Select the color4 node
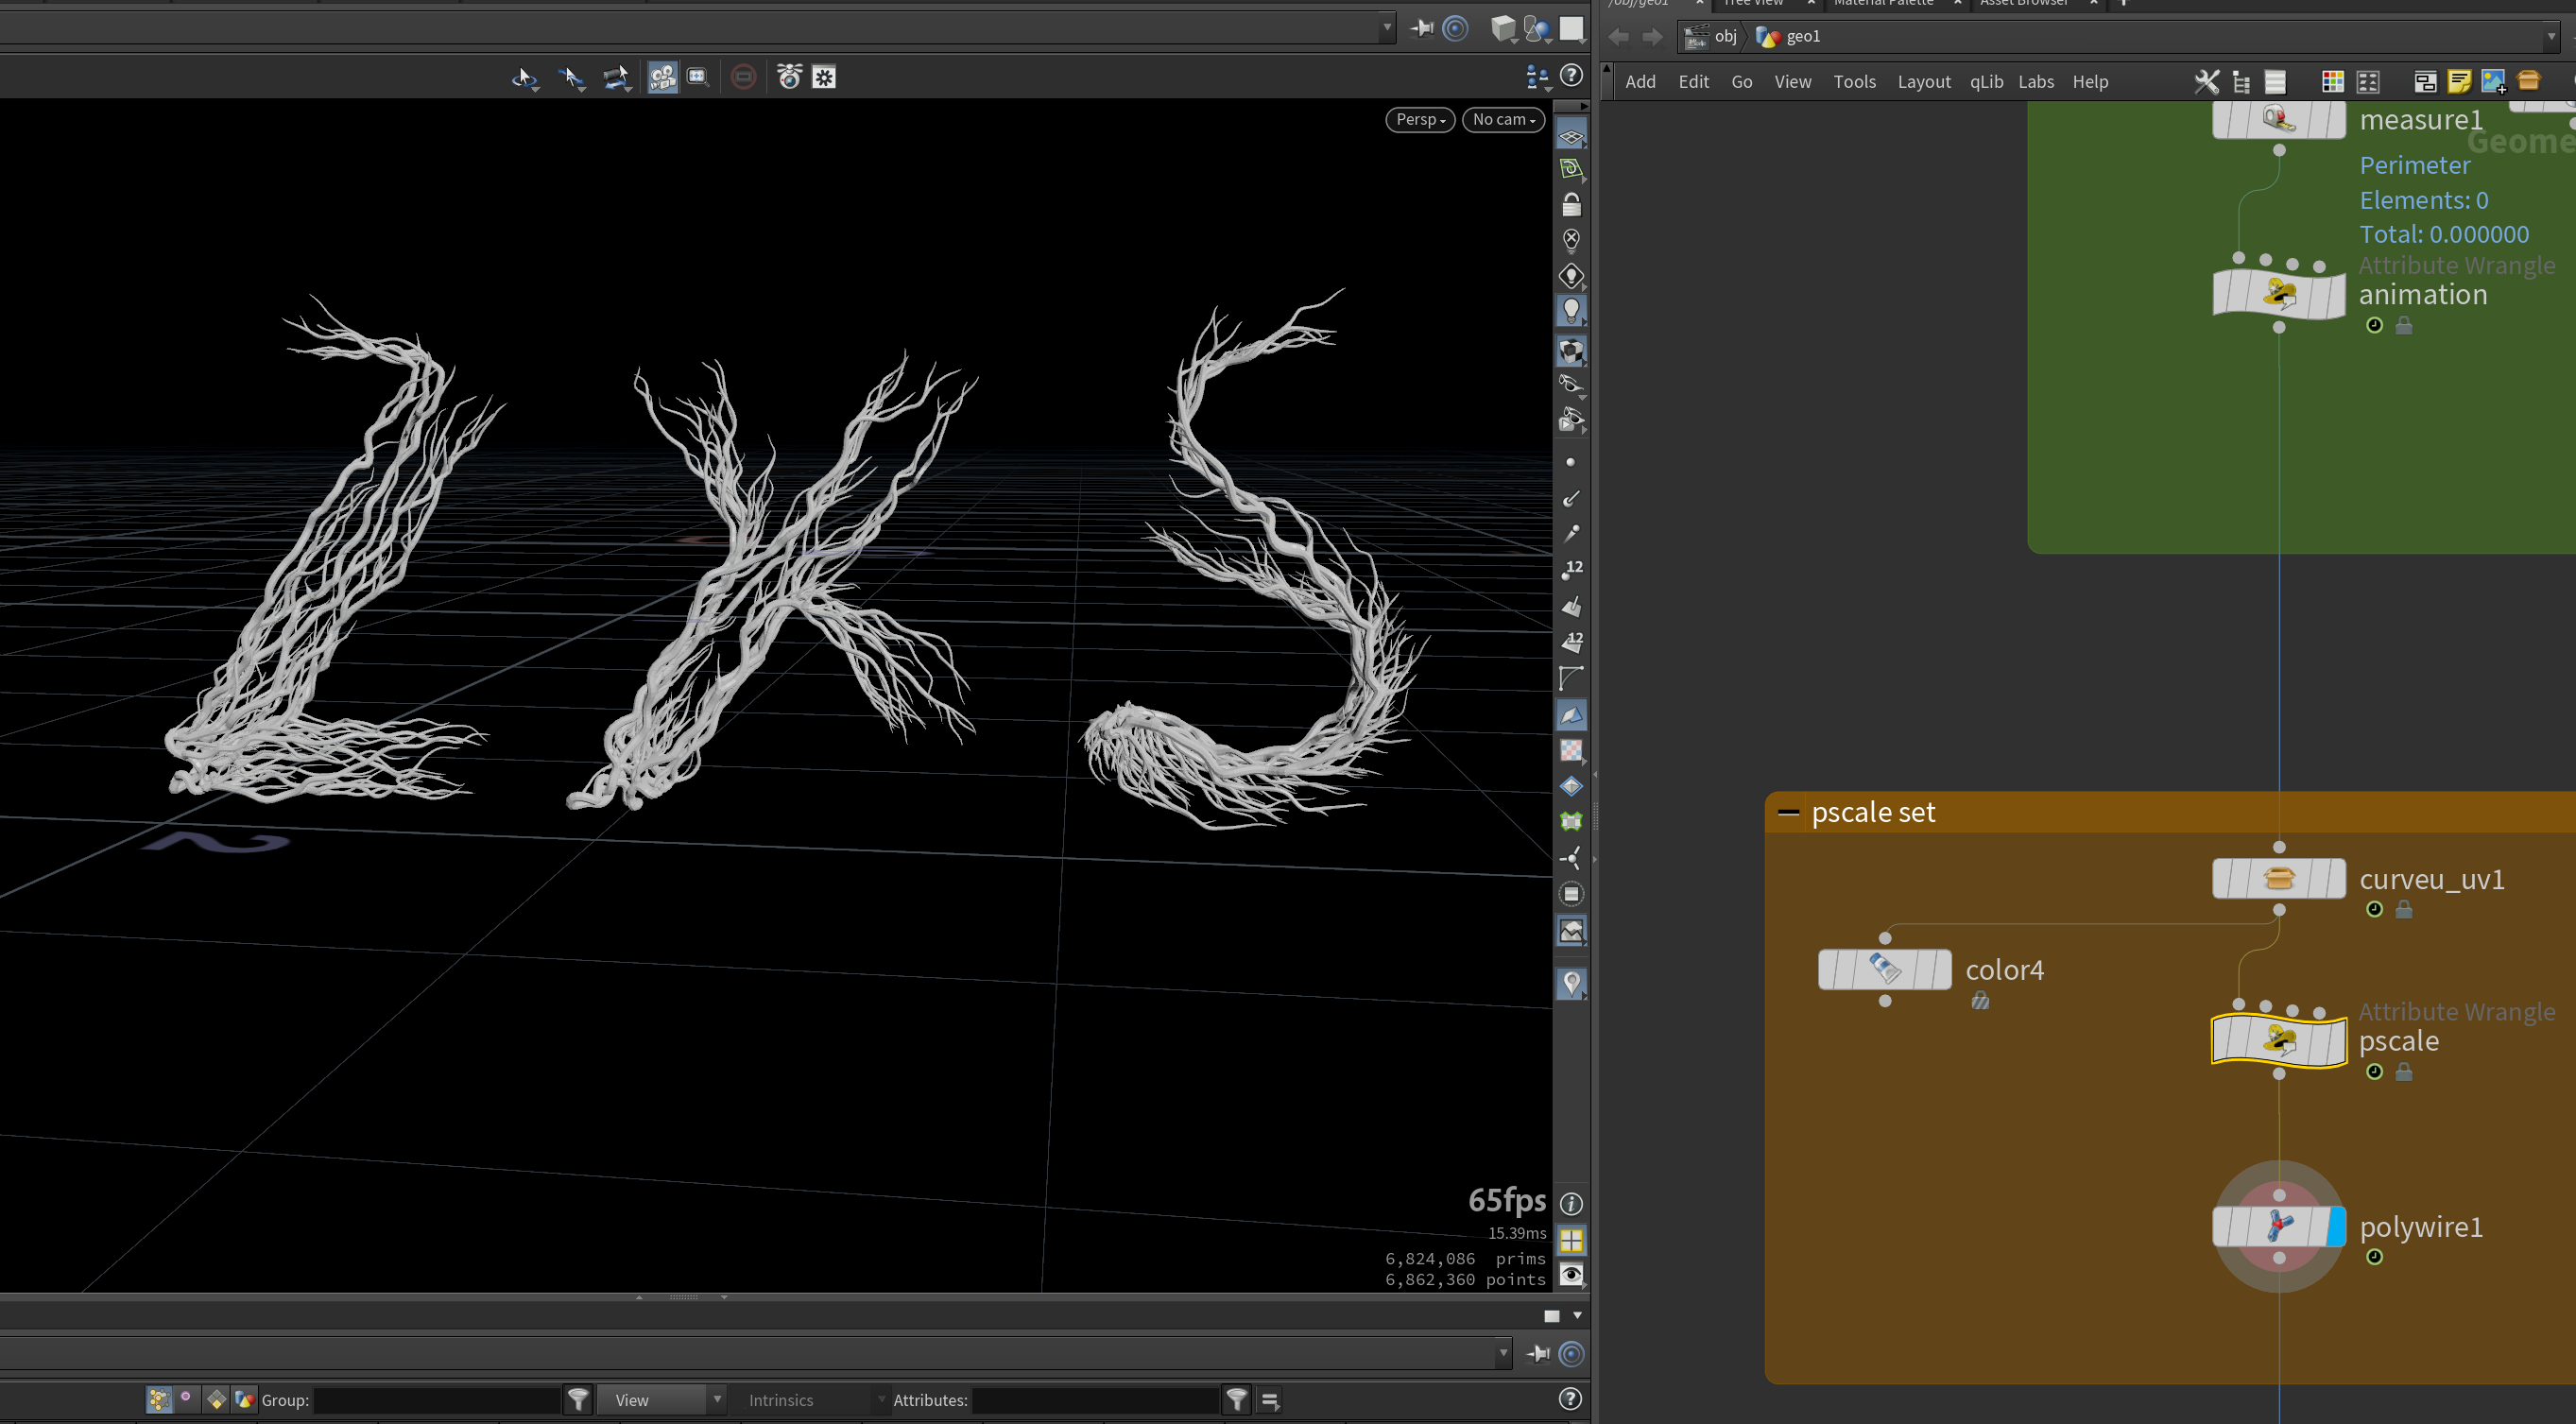Image resolution: width=2576 pixels, height=1424 pixels. click(1884, 969)
